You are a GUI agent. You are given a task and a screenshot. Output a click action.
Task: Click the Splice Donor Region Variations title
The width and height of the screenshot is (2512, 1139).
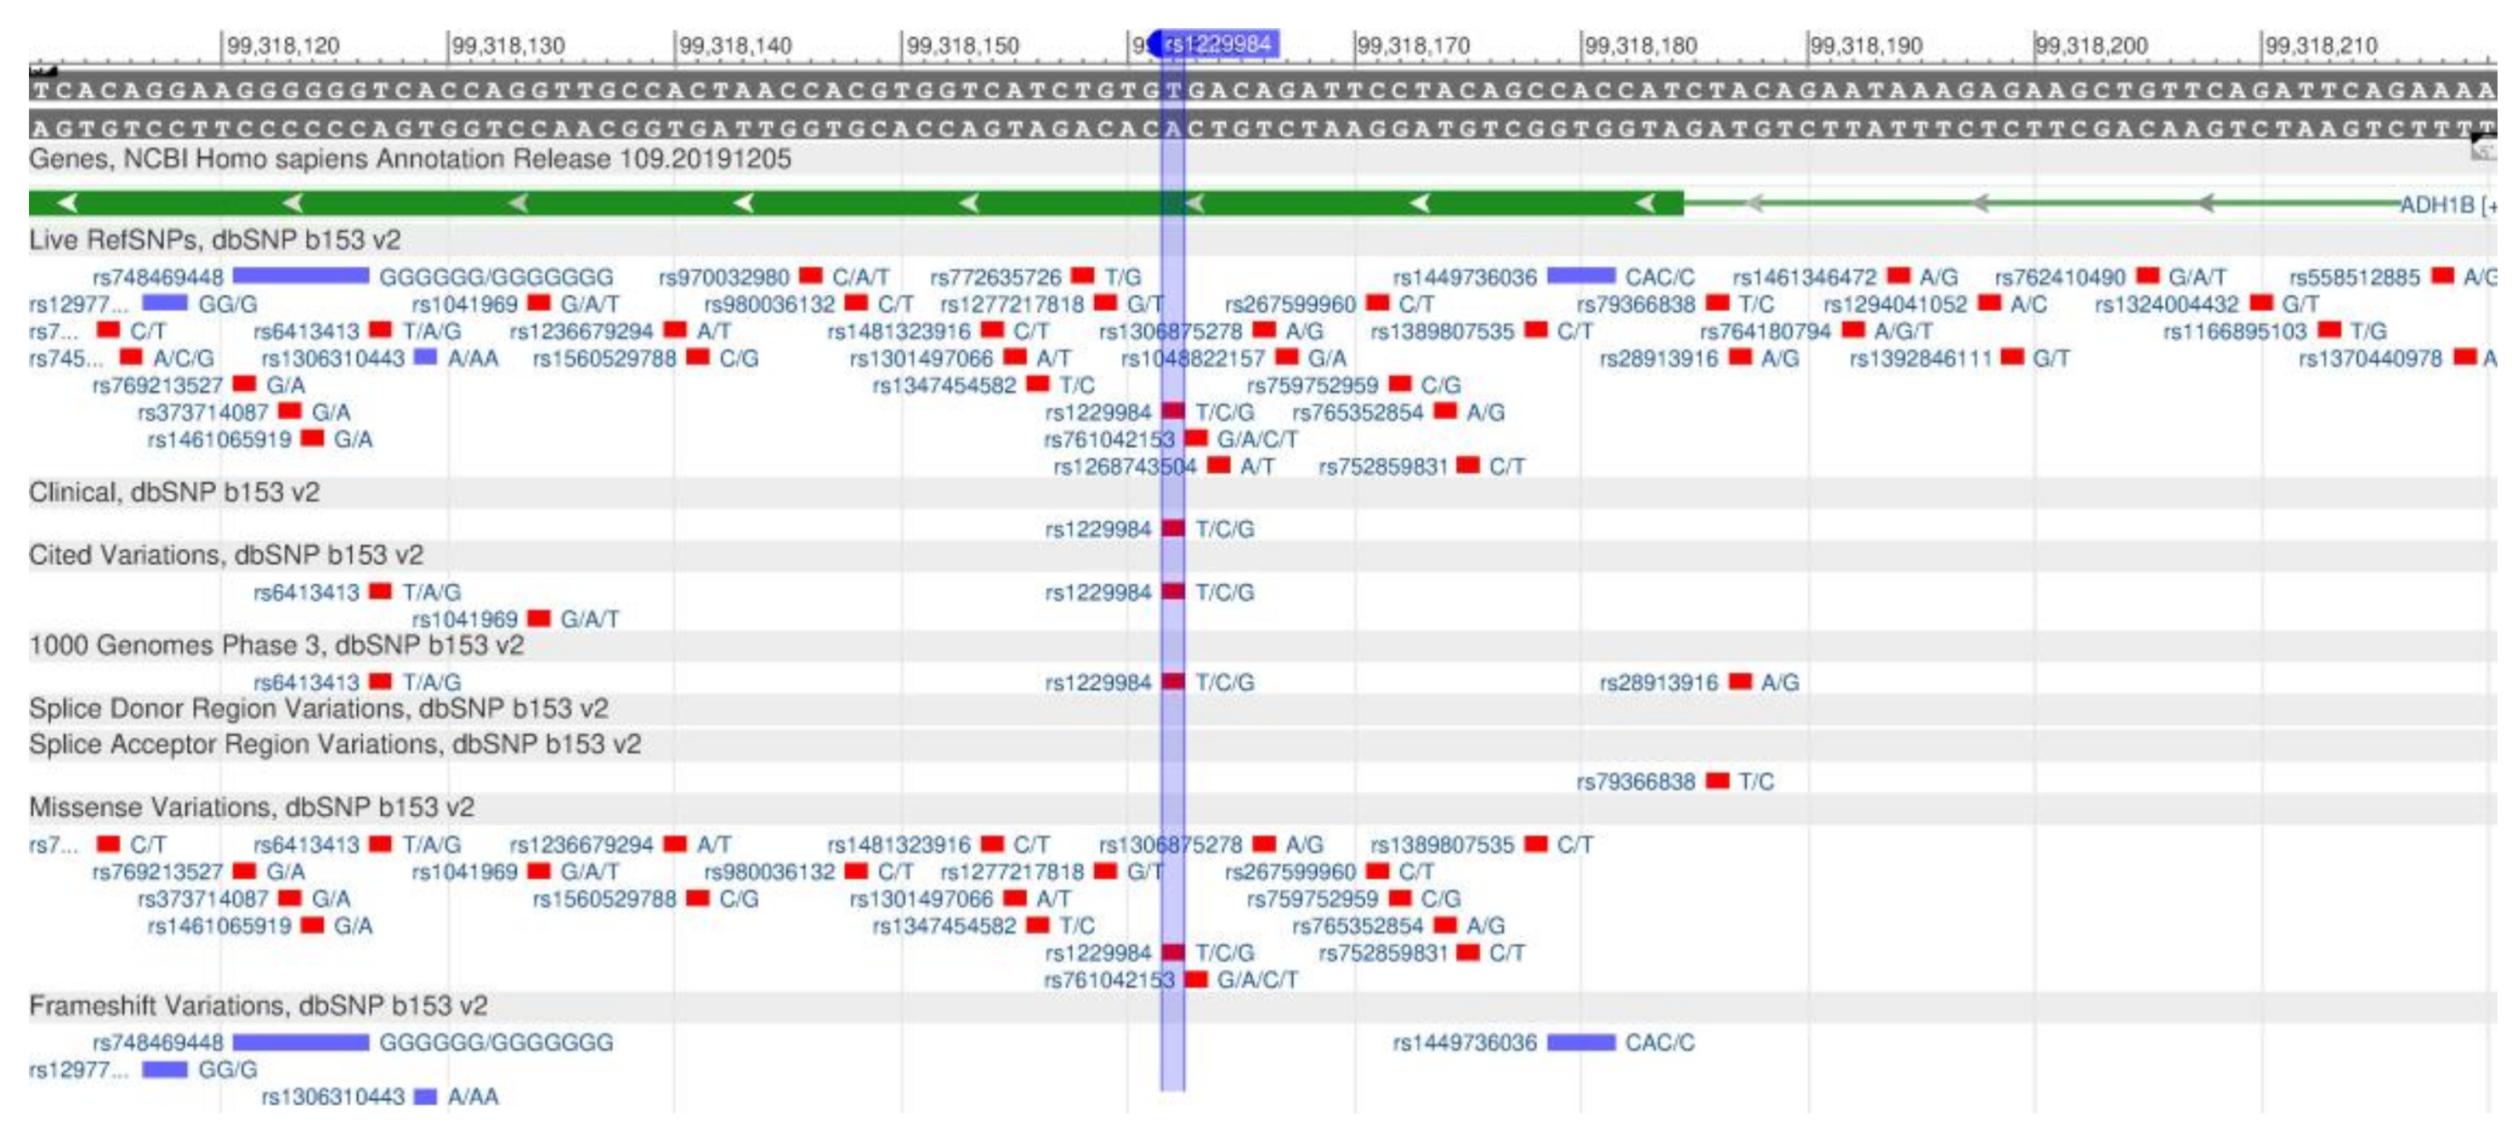coord(318,709)
